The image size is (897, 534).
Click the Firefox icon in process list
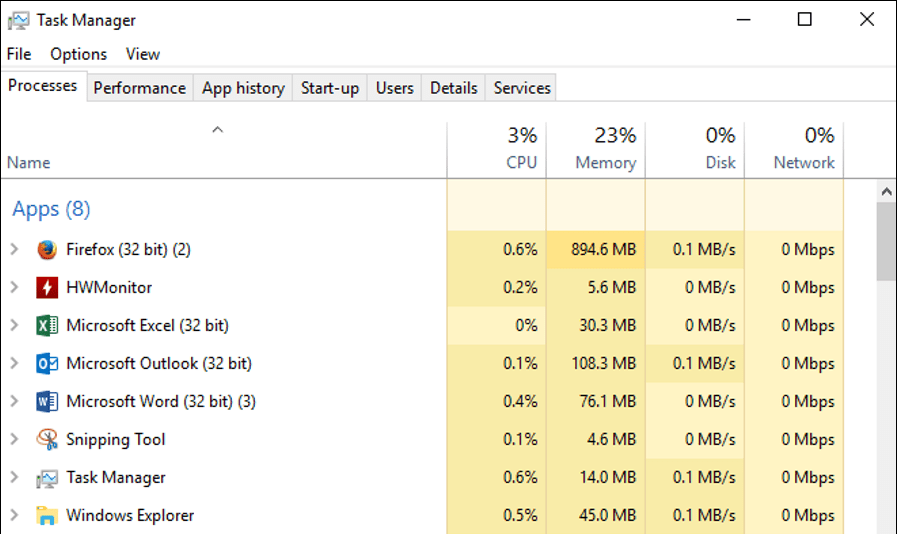(47, 250)
